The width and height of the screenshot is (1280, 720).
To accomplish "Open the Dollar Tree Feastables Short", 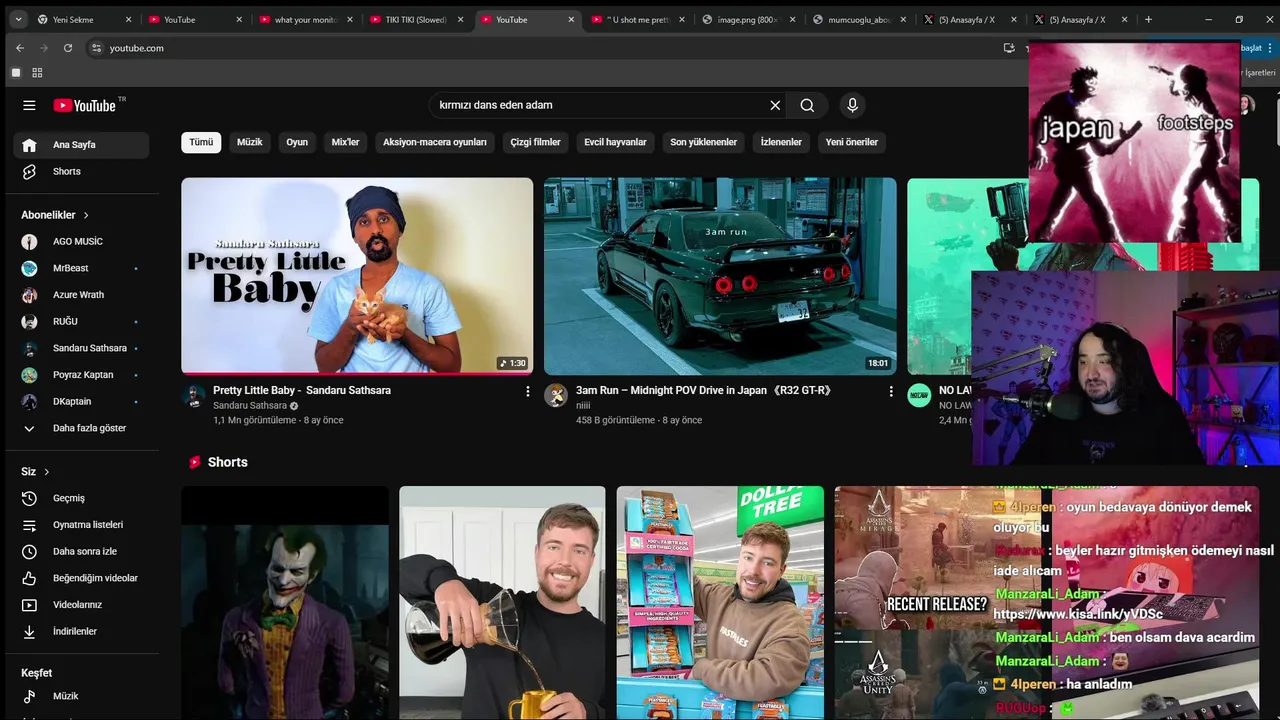I will tap(720, 603).
